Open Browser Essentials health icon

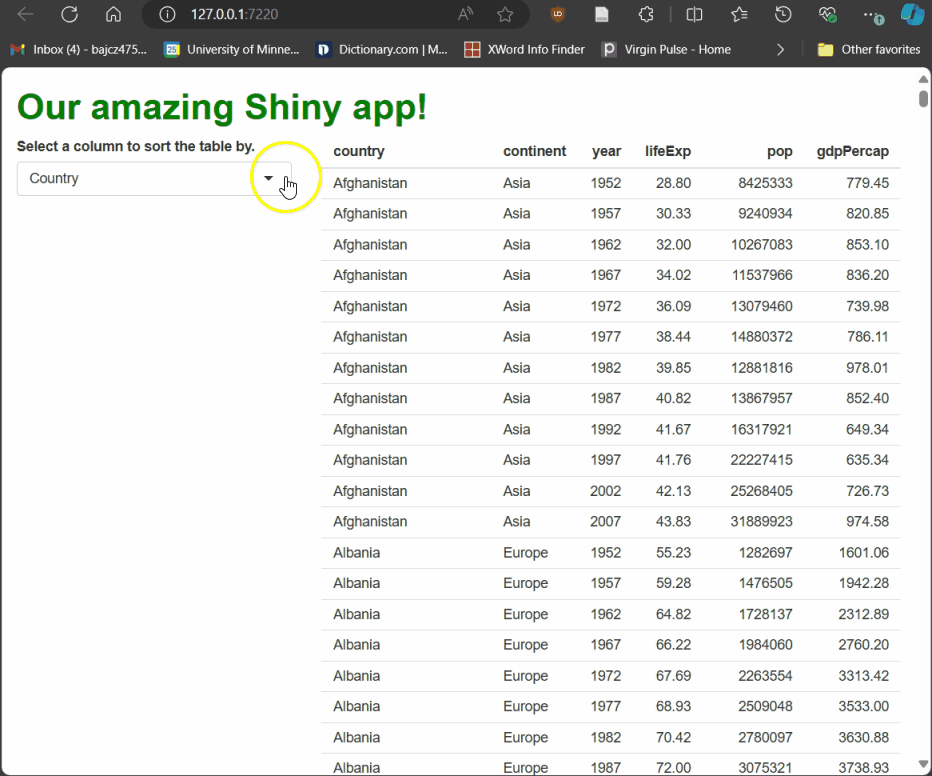pos(827,15)
